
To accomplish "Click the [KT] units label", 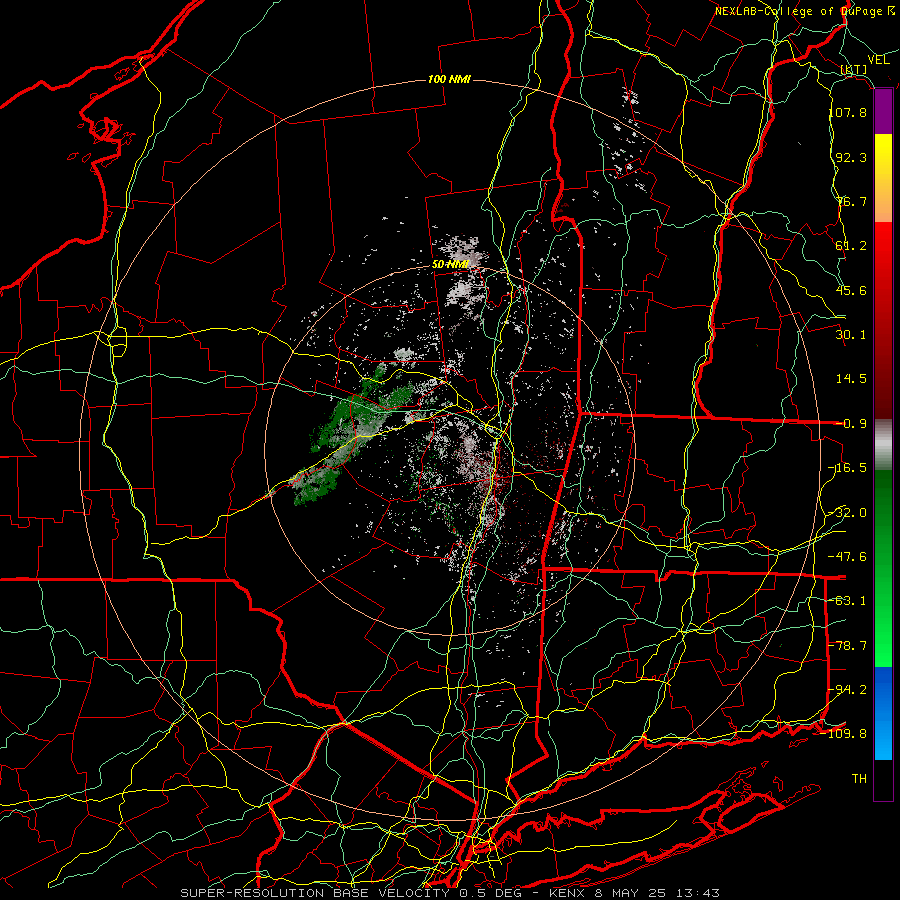I will pos(854,70).
